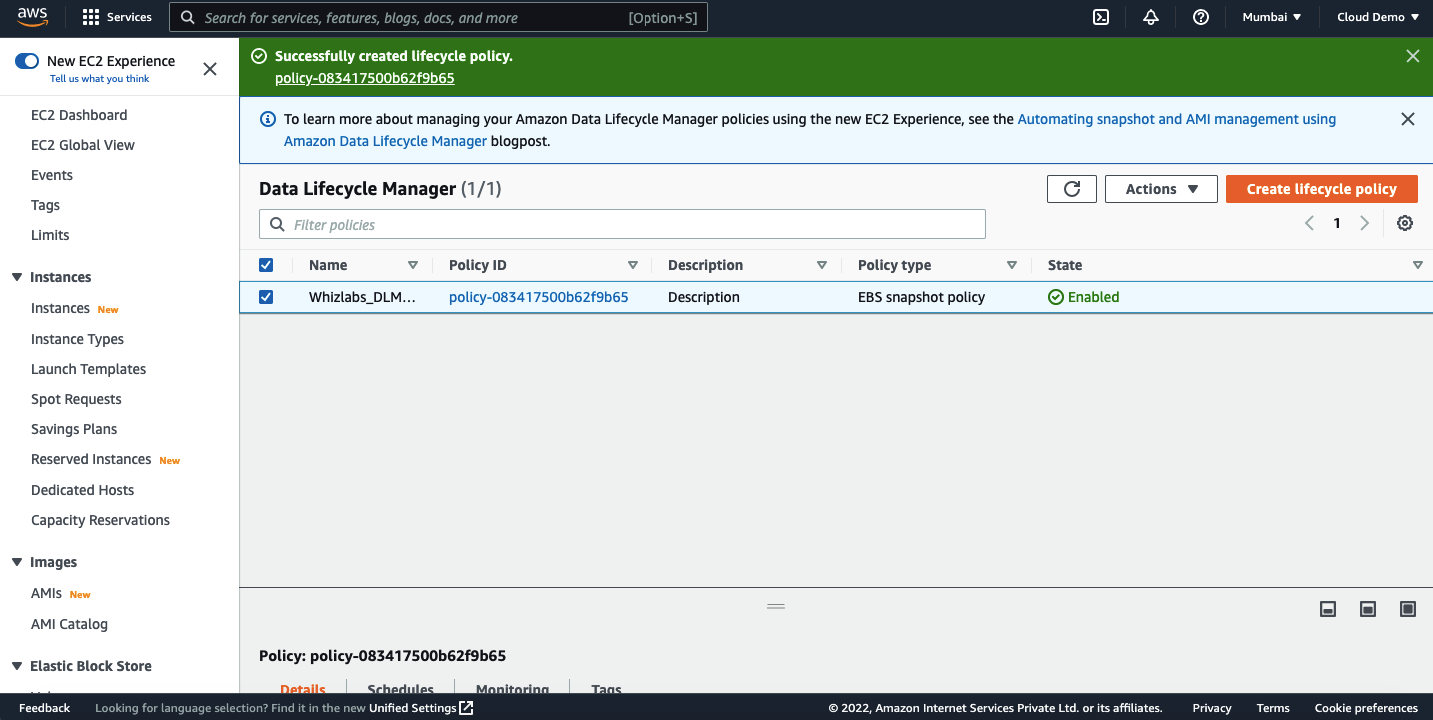Image resolution: width=1433 pixels, height=720 pixels.
Task: Toggle the select-all policies header checkbox
Action: [266, 265]
